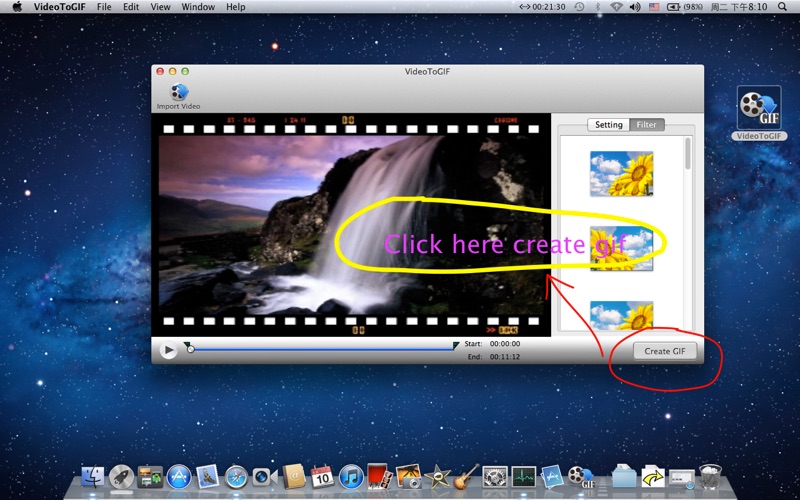Open Mission Control in the dock
Viewport: 800px width, 500px height.
click(150, 477)
